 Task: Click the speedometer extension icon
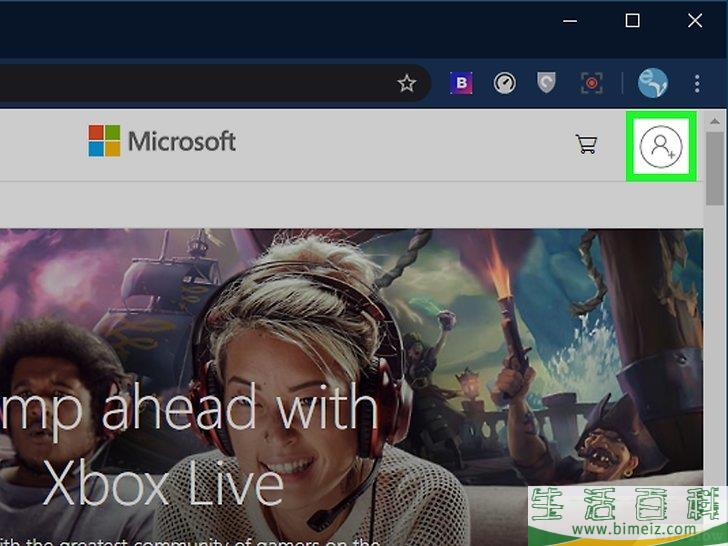(505, 84)
